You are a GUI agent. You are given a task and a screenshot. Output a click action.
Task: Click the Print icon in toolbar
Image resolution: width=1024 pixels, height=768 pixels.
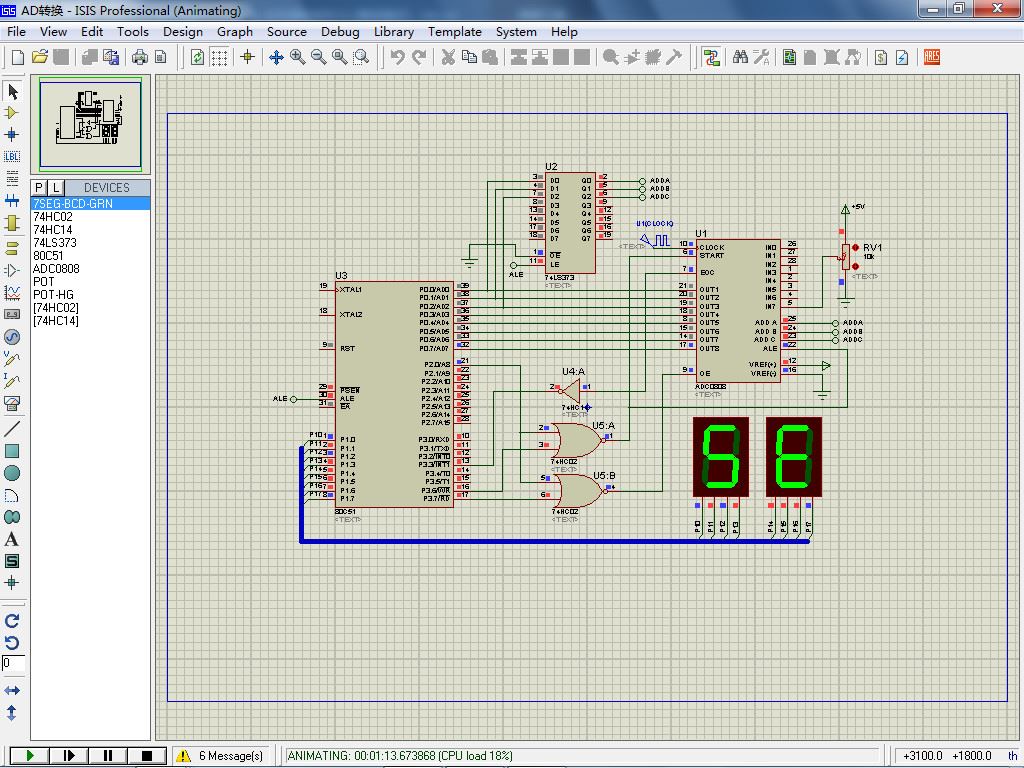(x=140, y=57)
